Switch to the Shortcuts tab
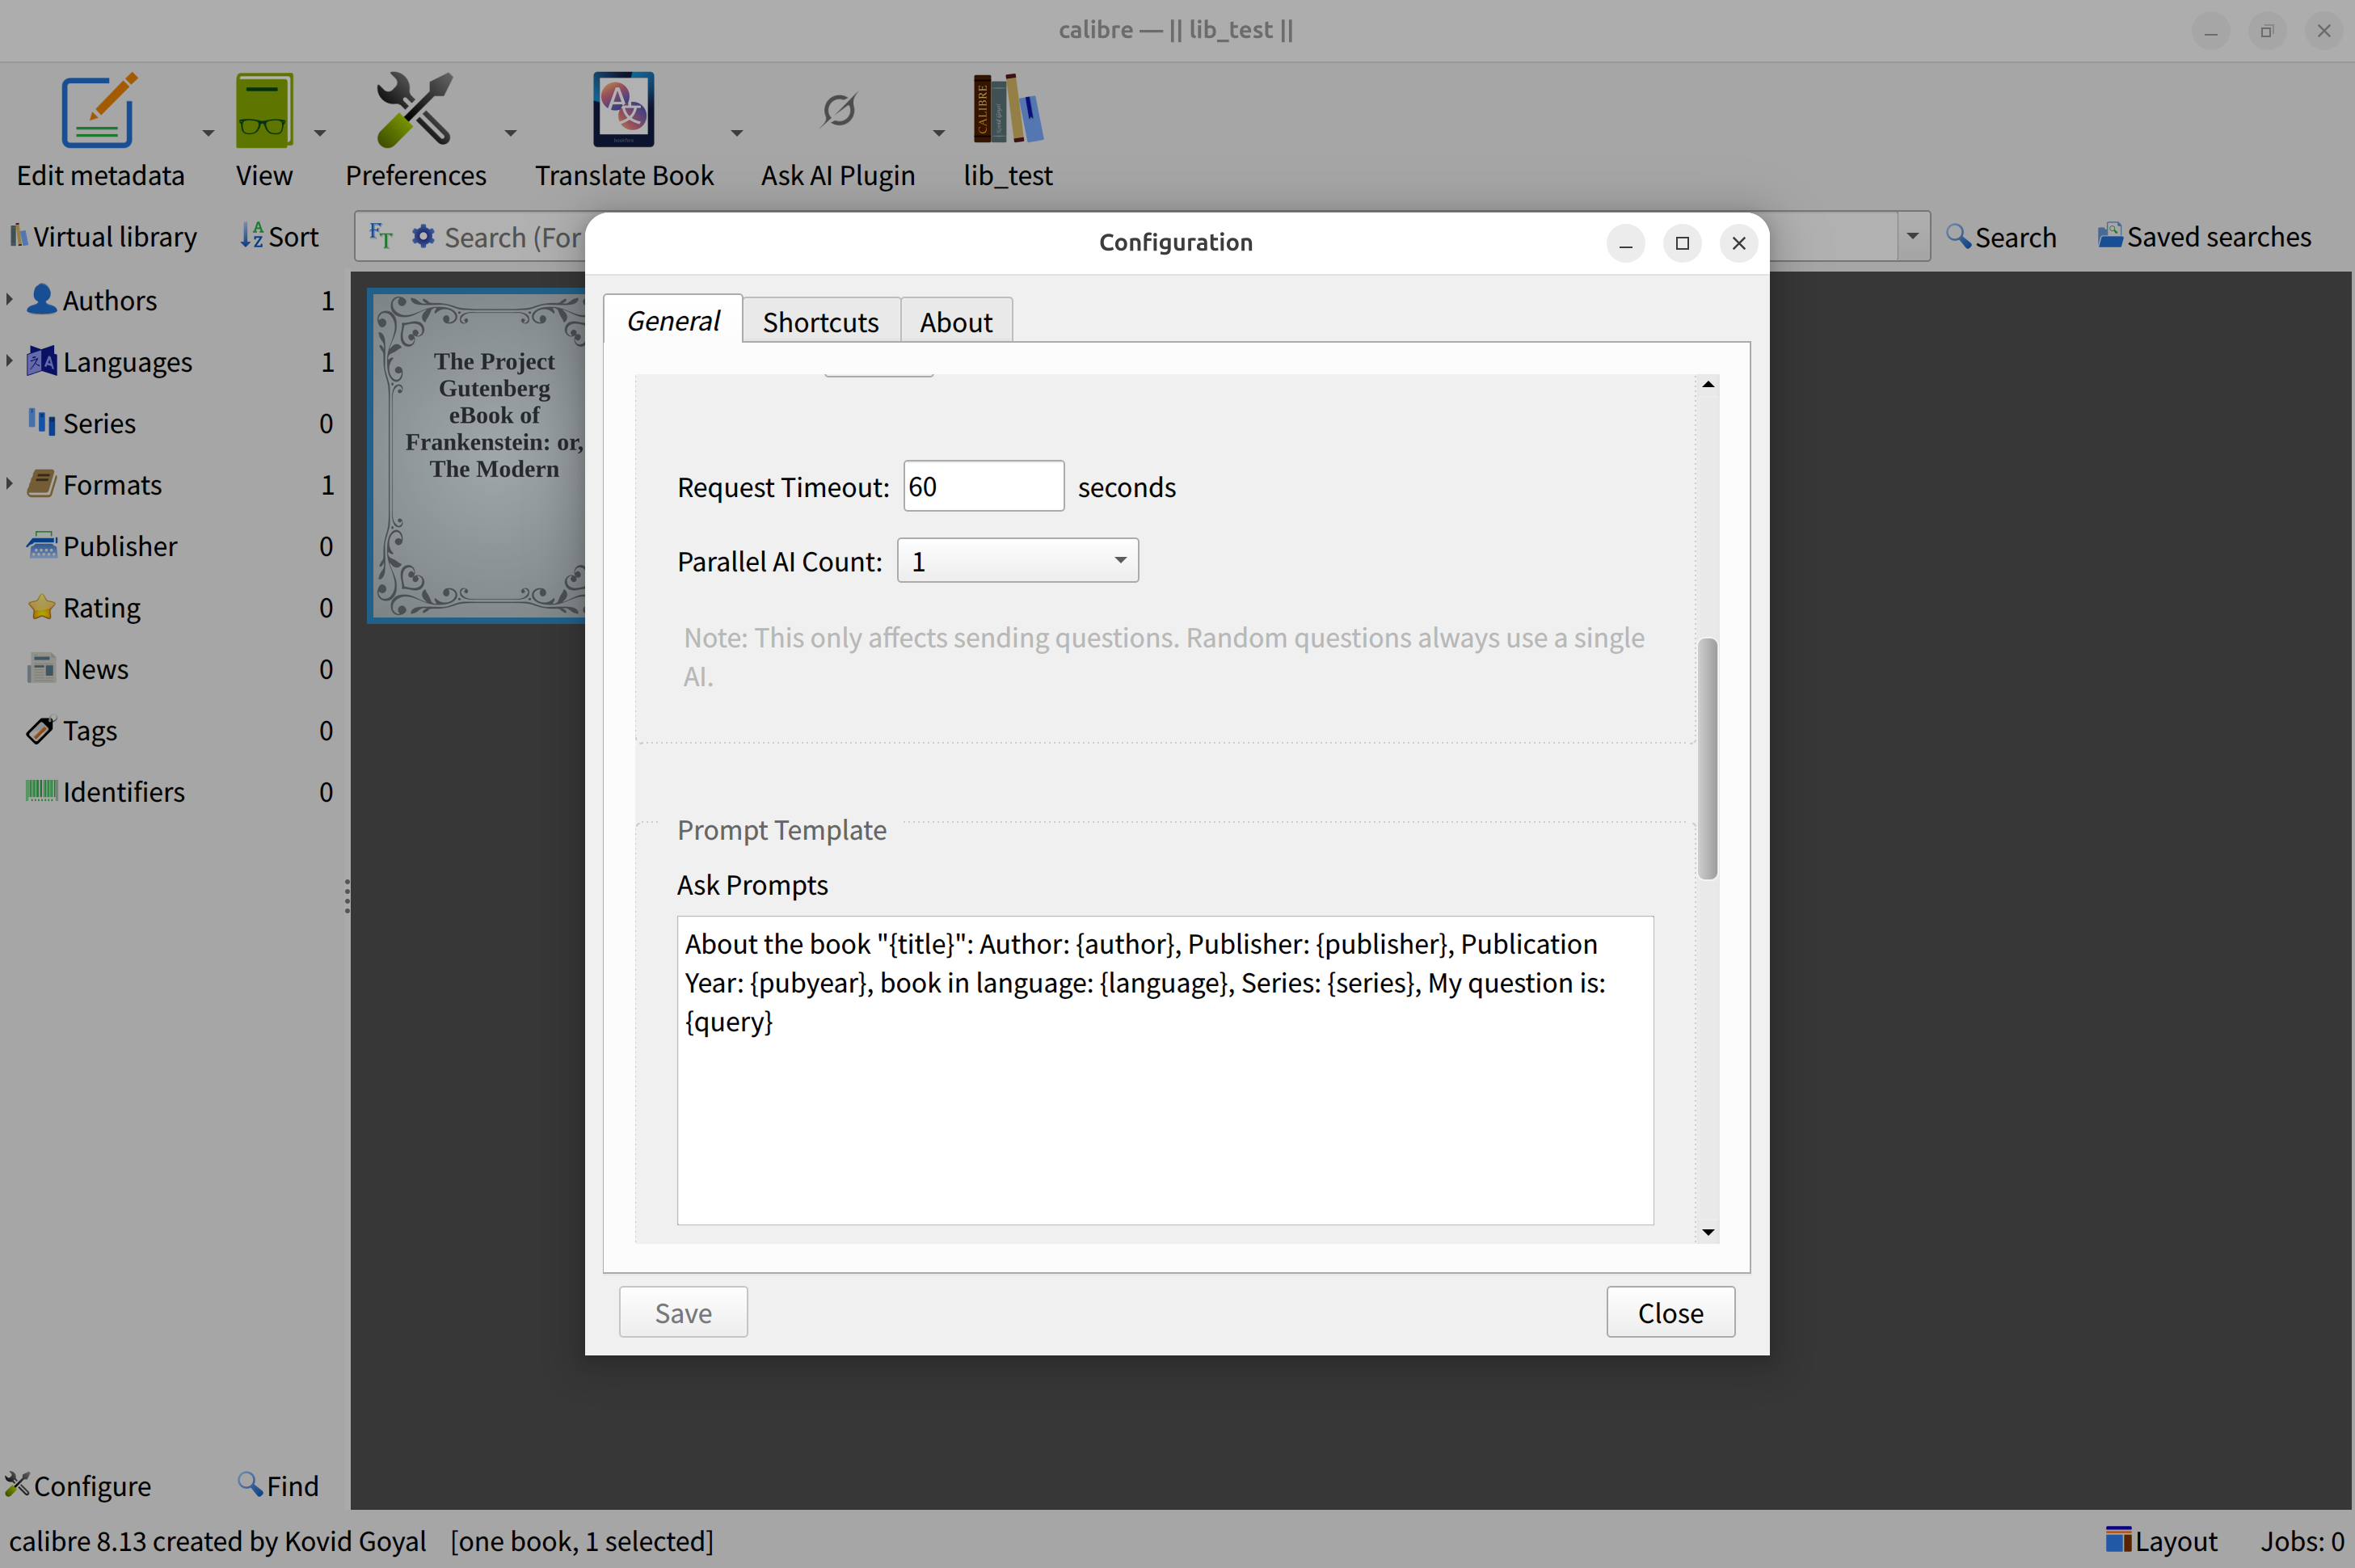 click(820, 322)
